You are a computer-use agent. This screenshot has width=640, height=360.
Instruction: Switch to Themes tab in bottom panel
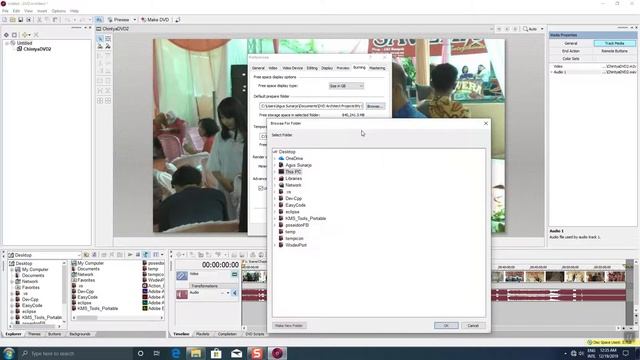[x=34, y=334]
